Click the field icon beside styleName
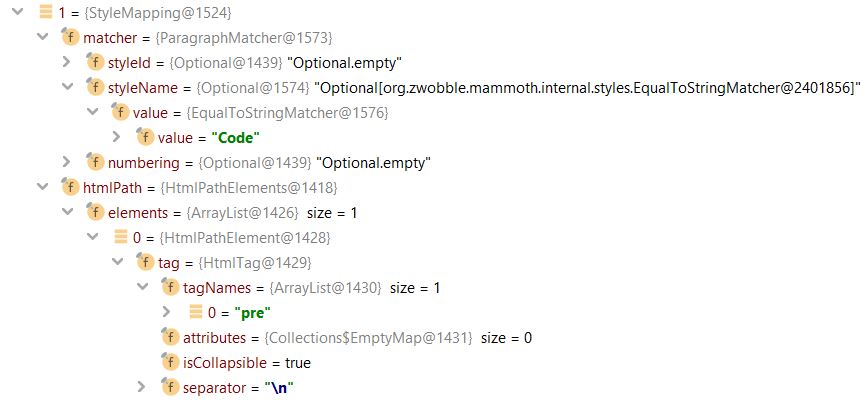867x400 pixels. click(x=95, y=87)
